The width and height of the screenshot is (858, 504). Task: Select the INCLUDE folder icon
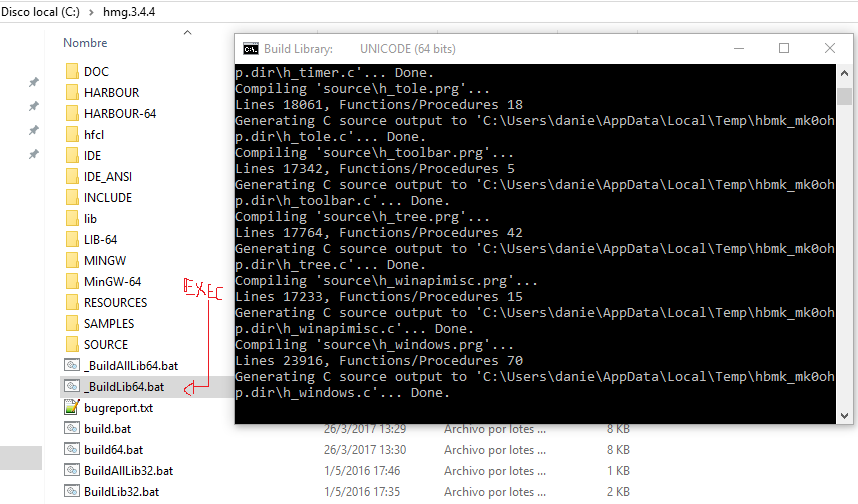[72, 198]
